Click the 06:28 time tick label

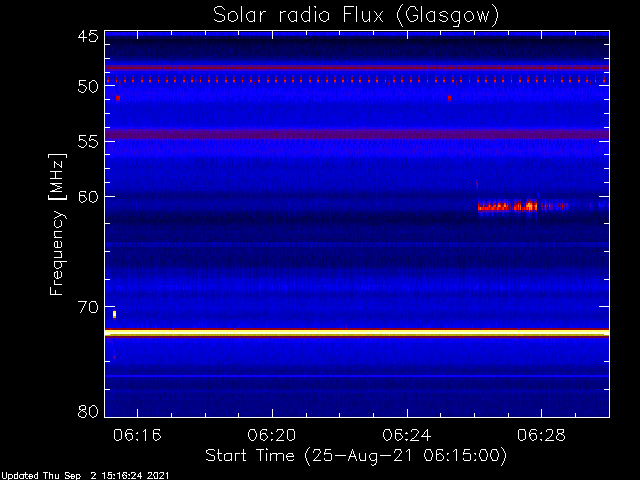(x=541, y=435)
